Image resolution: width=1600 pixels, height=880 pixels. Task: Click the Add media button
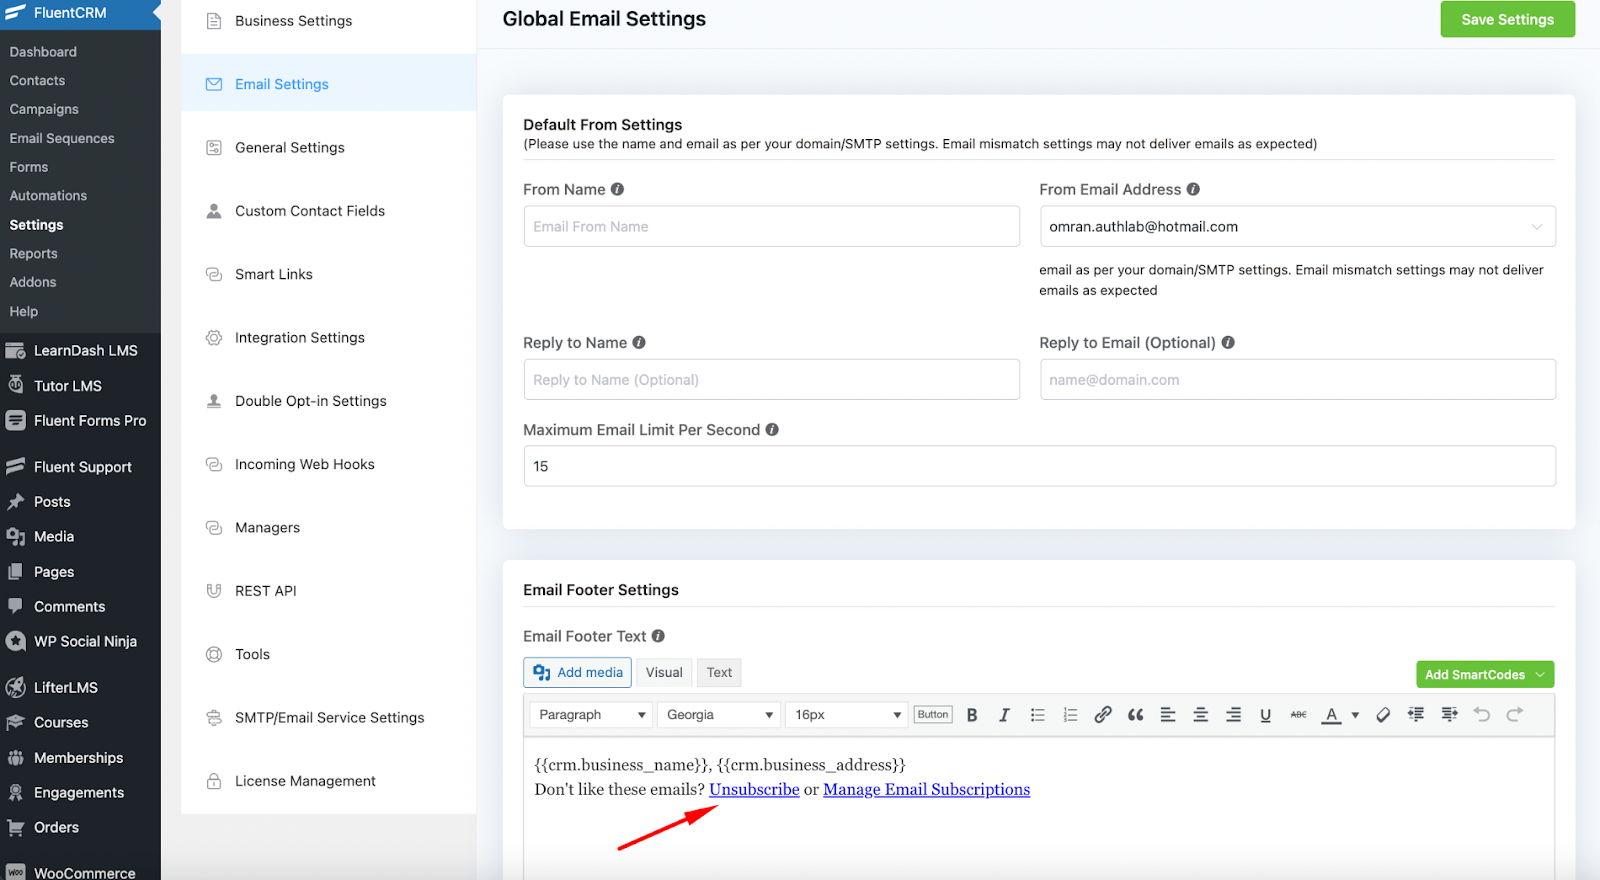click(577, 673)
